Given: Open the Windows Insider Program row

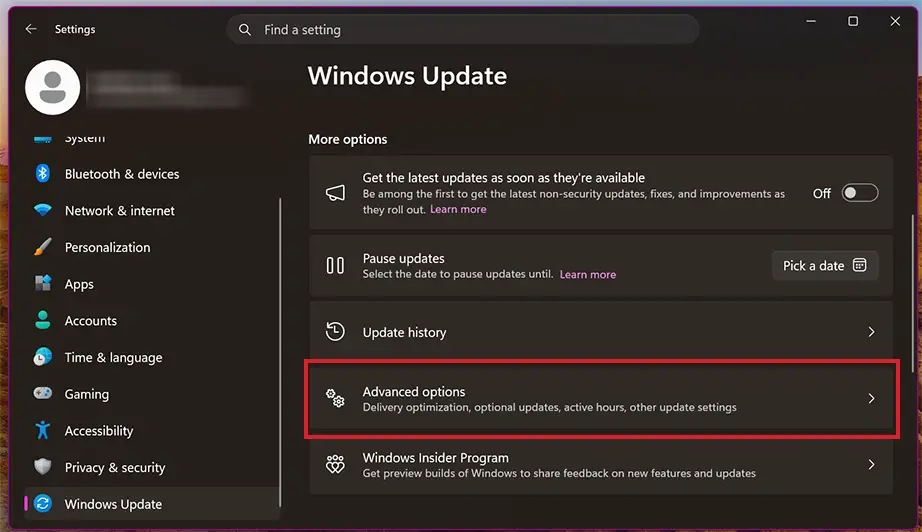Looking at the screenshot, I should pyautogui.click(x=601, y=464).
